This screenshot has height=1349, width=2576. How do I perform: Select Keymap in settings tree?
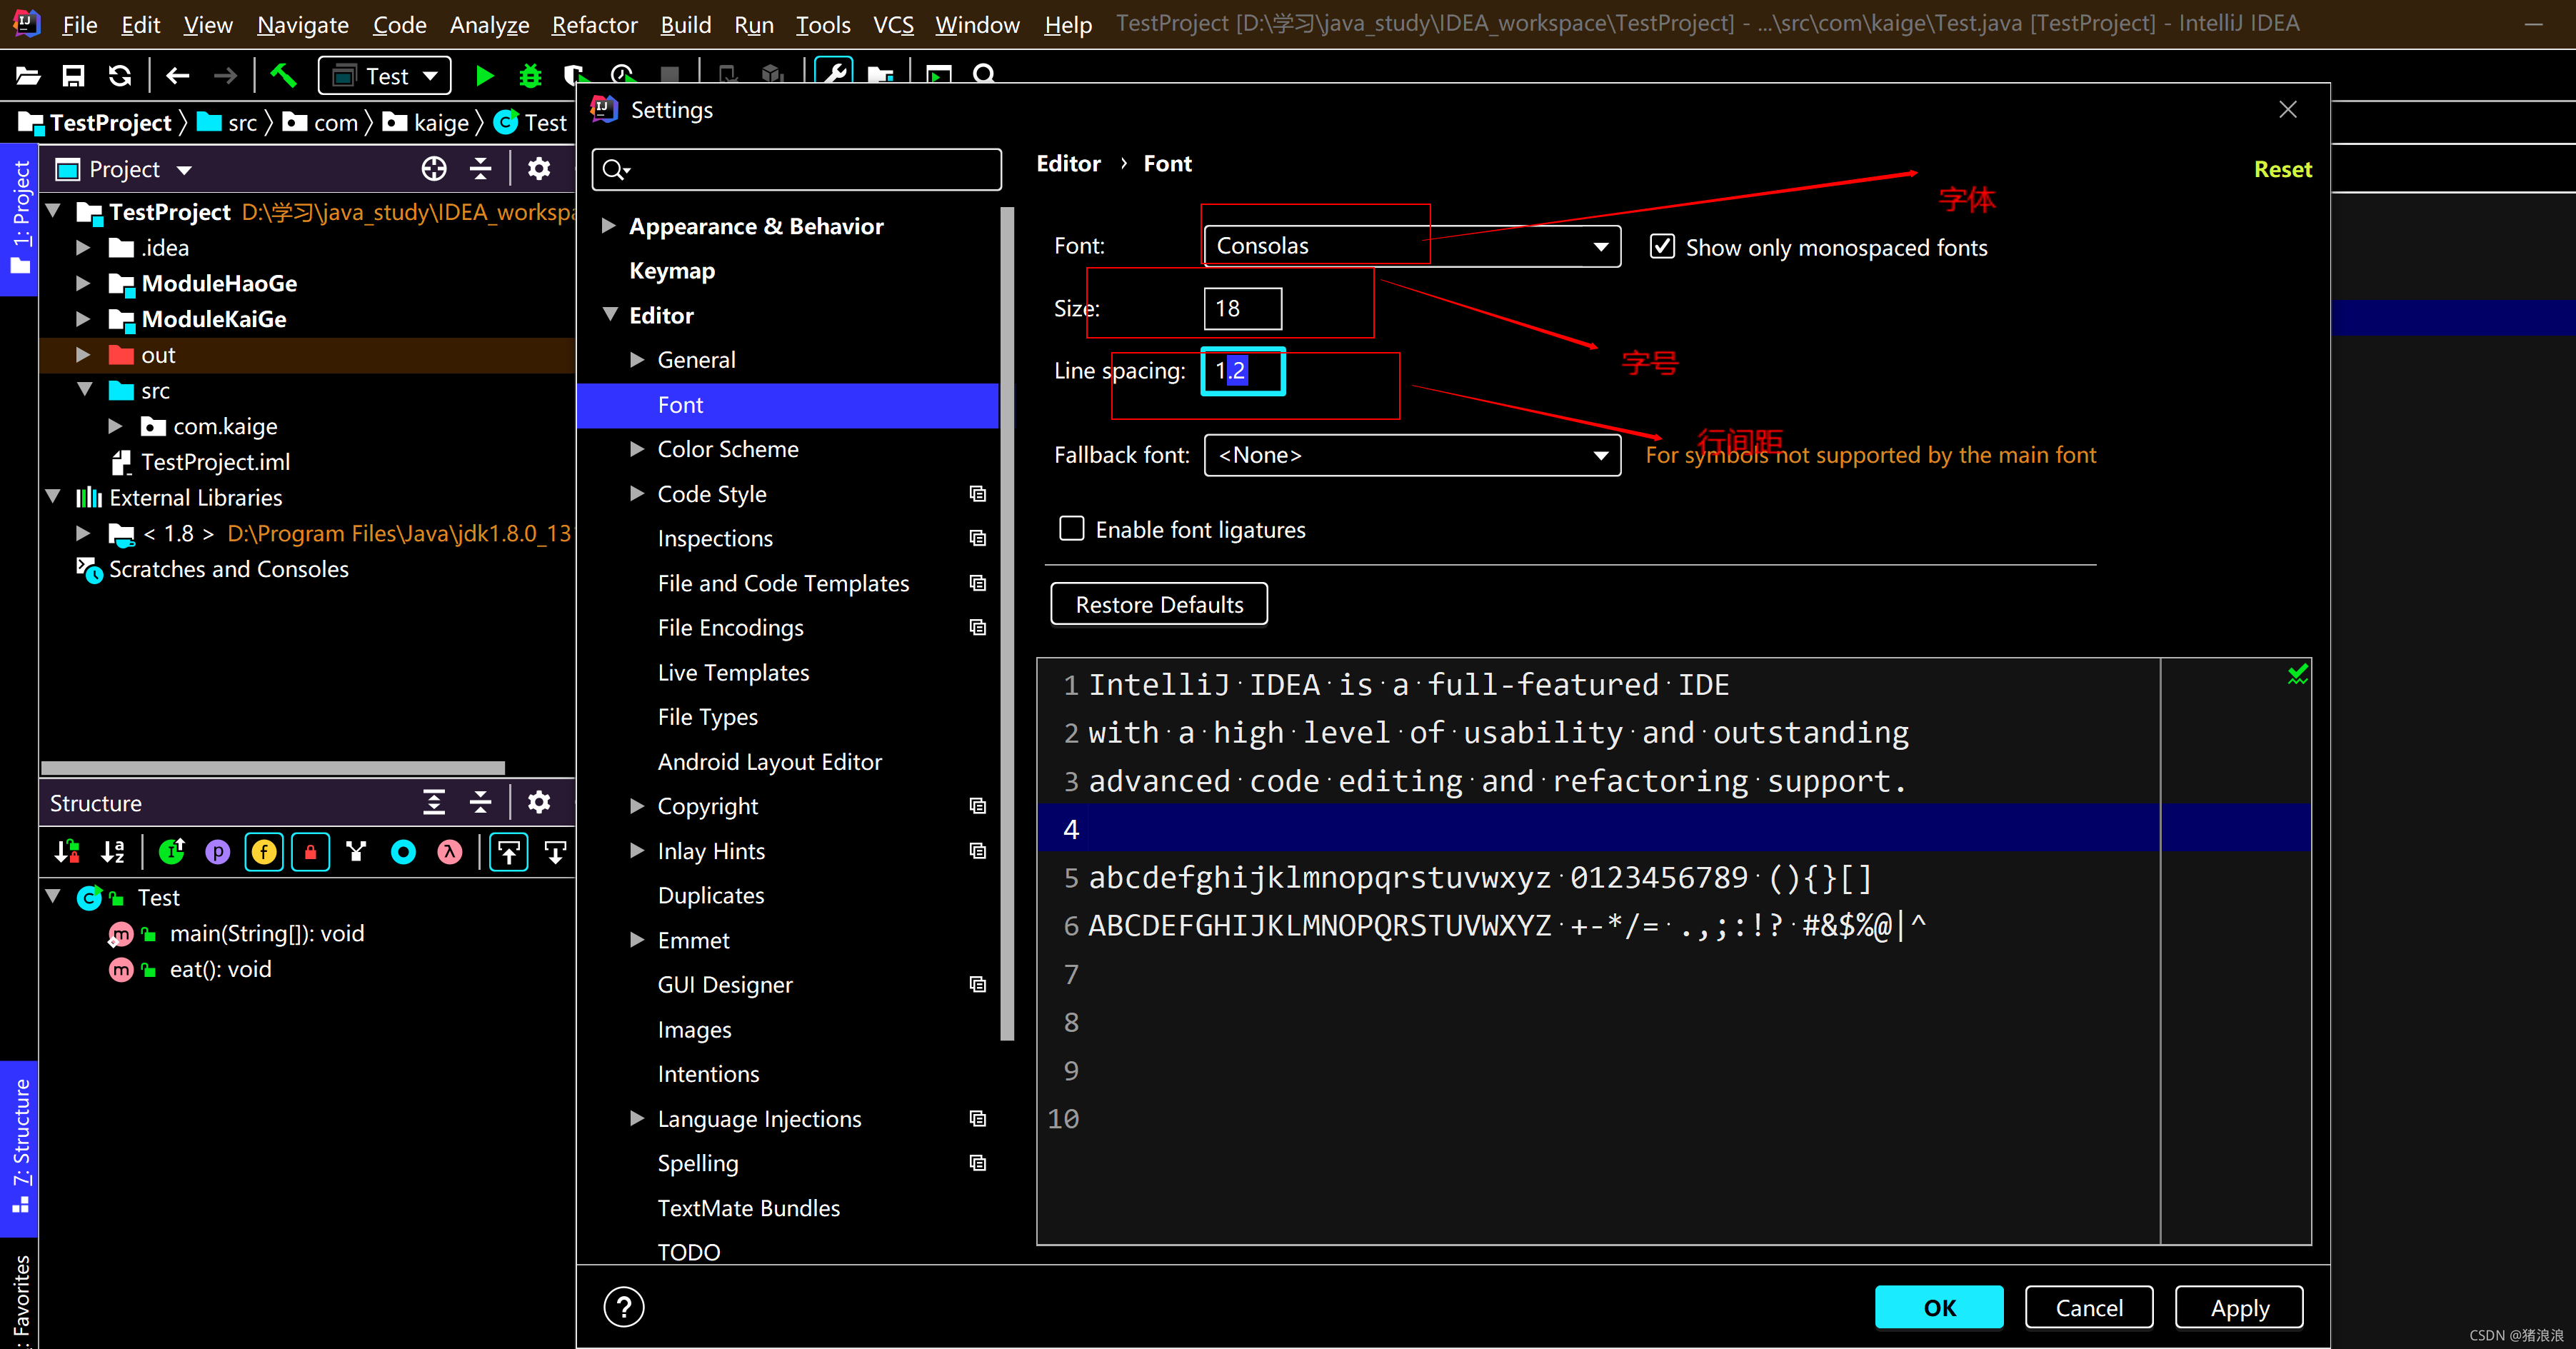[672, 271]
